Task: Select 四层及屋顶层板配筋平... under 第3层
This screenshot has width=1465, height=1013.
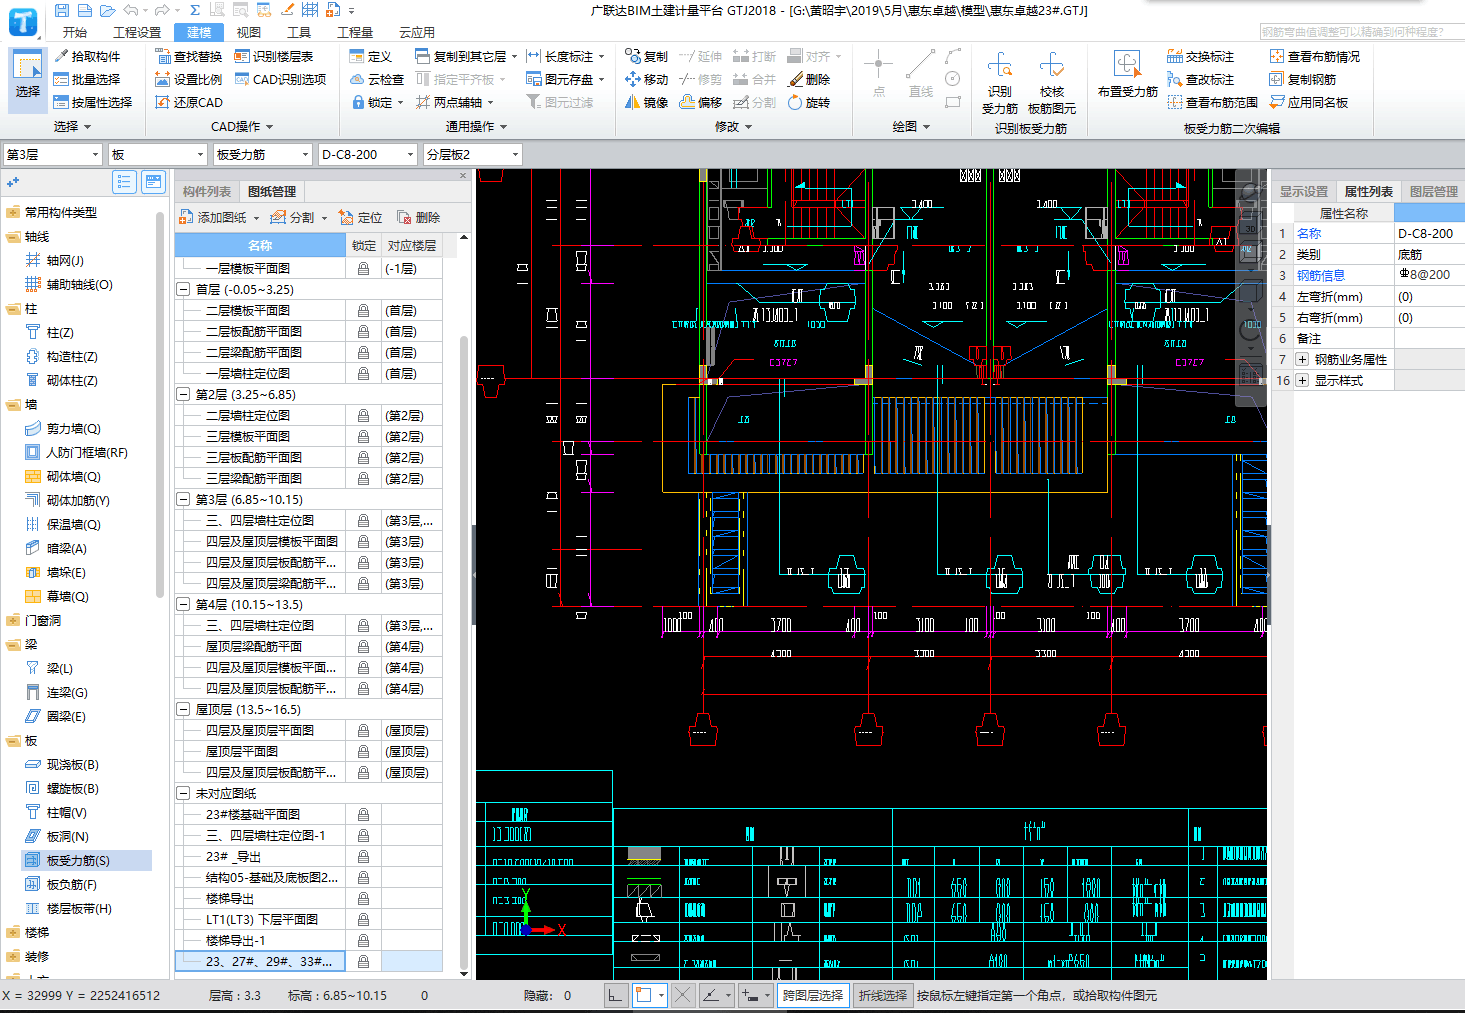Action: point(272,562)
